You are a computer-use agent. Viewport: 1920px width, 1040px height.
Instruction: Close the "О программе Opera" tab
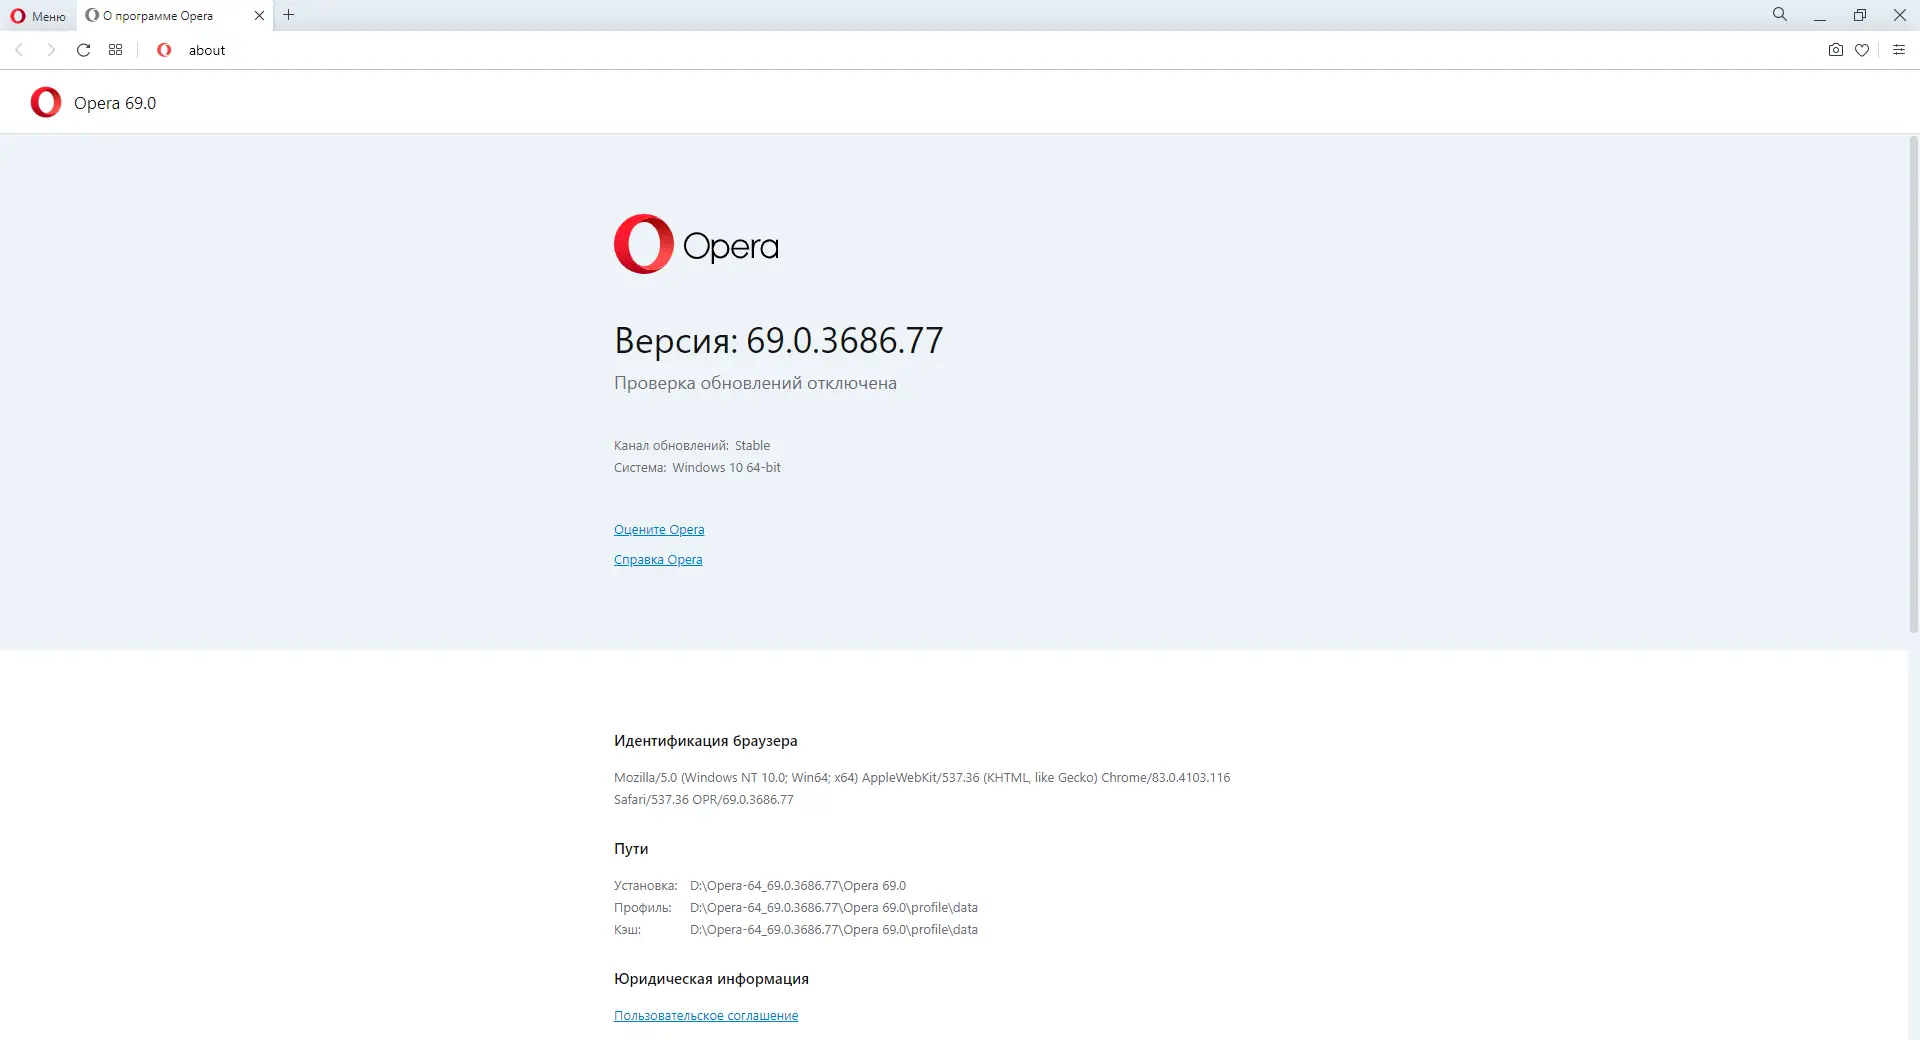click(x=259, y=16)
